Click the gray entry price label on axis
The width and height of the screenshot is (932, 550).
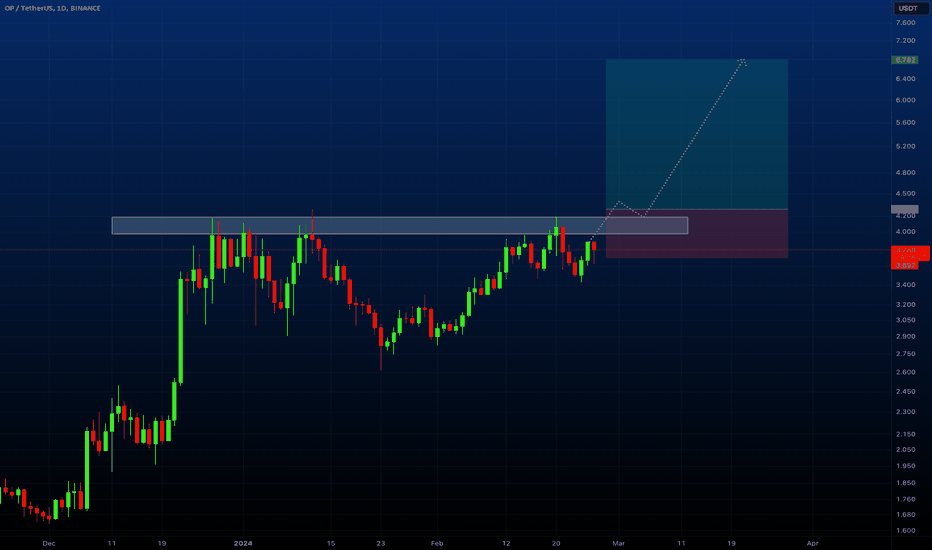click(x=905, y=209)
